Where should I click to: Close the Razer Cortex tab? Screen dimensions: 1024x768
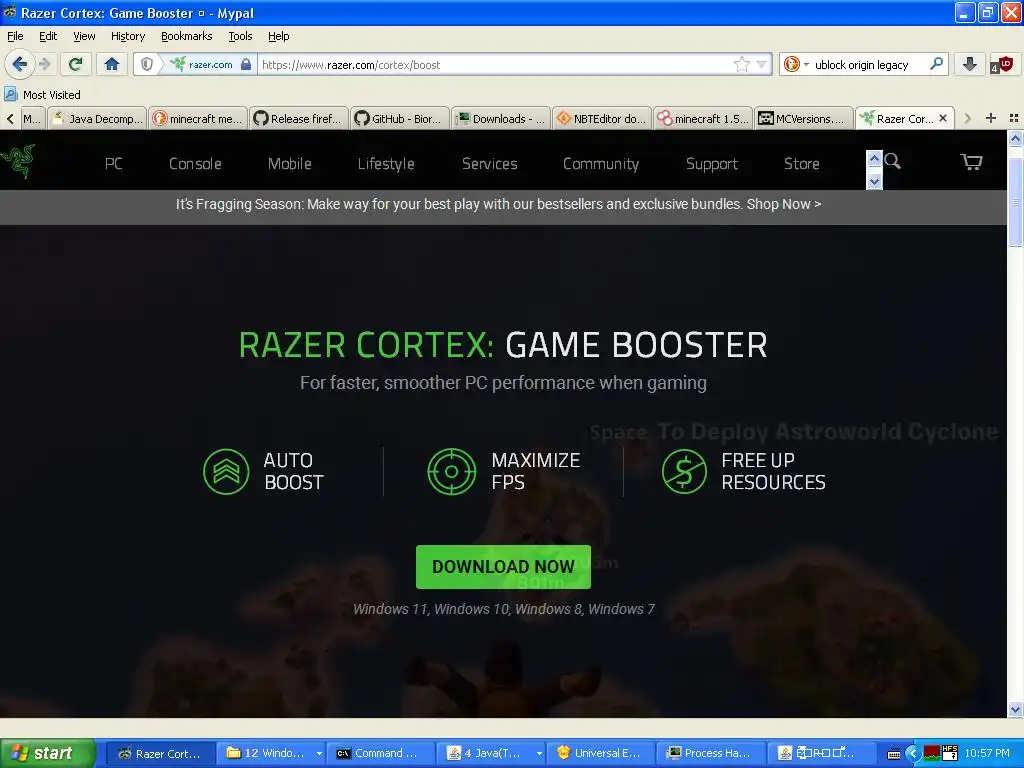coord(943,118)
